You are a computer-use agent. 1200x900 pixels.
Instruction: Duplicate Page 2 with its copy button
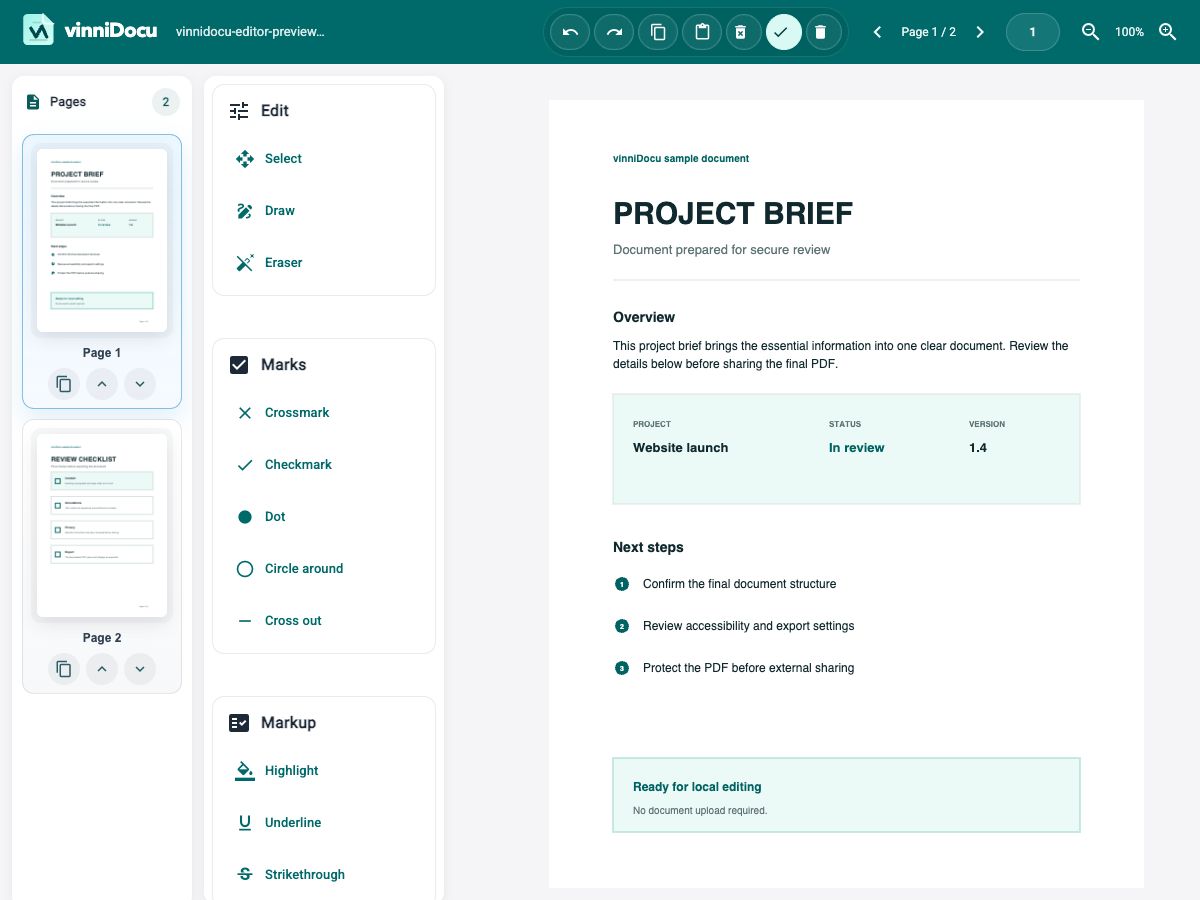(x=64, y=669)
